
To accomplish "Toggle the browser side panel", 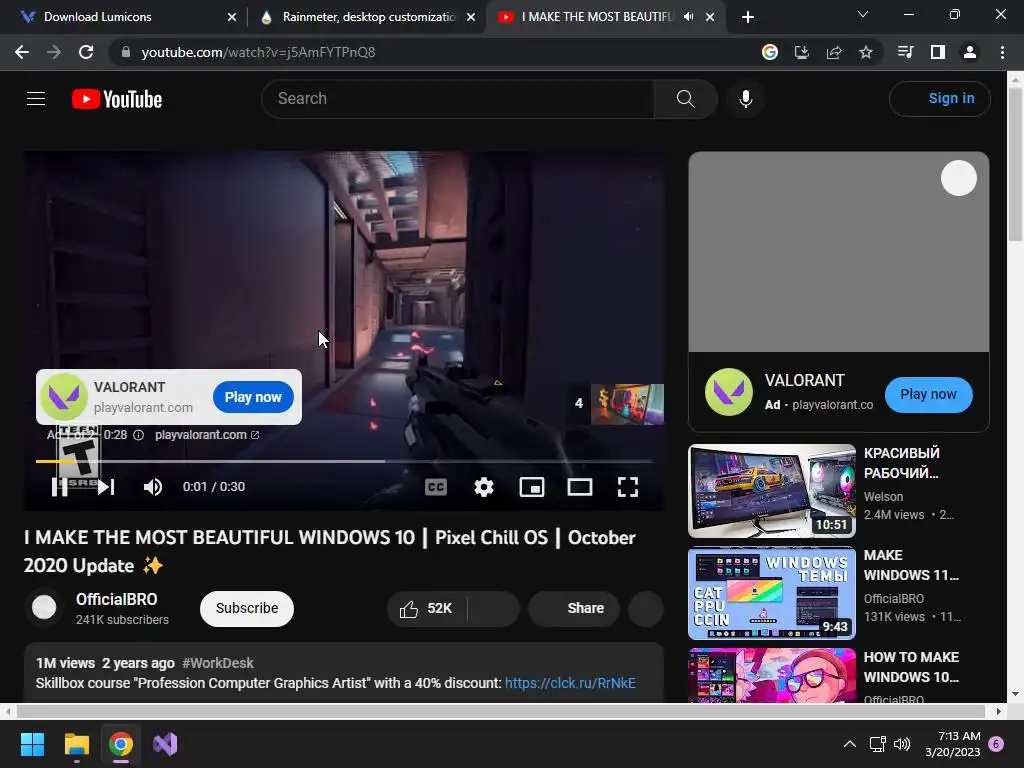I will pyautogui.click(x=938, y=52).
